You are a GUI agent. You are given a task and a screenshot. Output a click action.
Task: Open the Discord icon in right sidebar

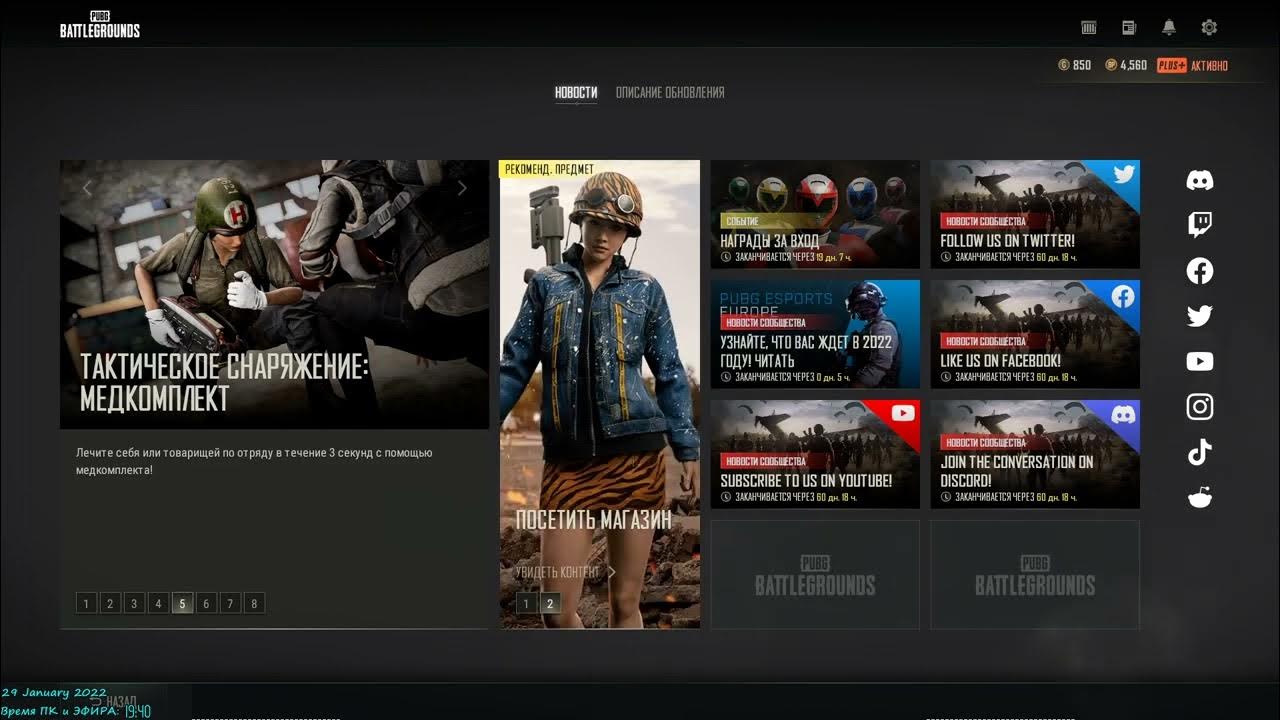1200,180
